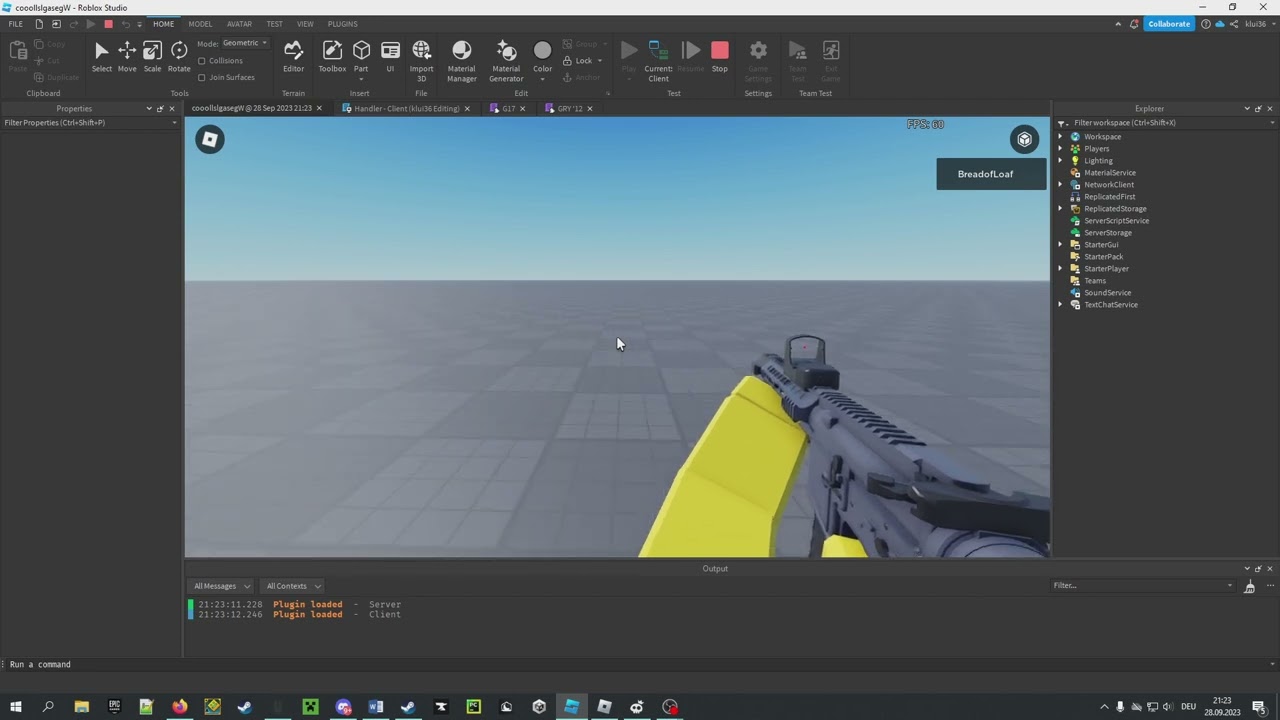Select the 'Plugin loaded - Client' output line
Screen dimensions: 1280x720
pyautogui.click(x=299, y=615)
